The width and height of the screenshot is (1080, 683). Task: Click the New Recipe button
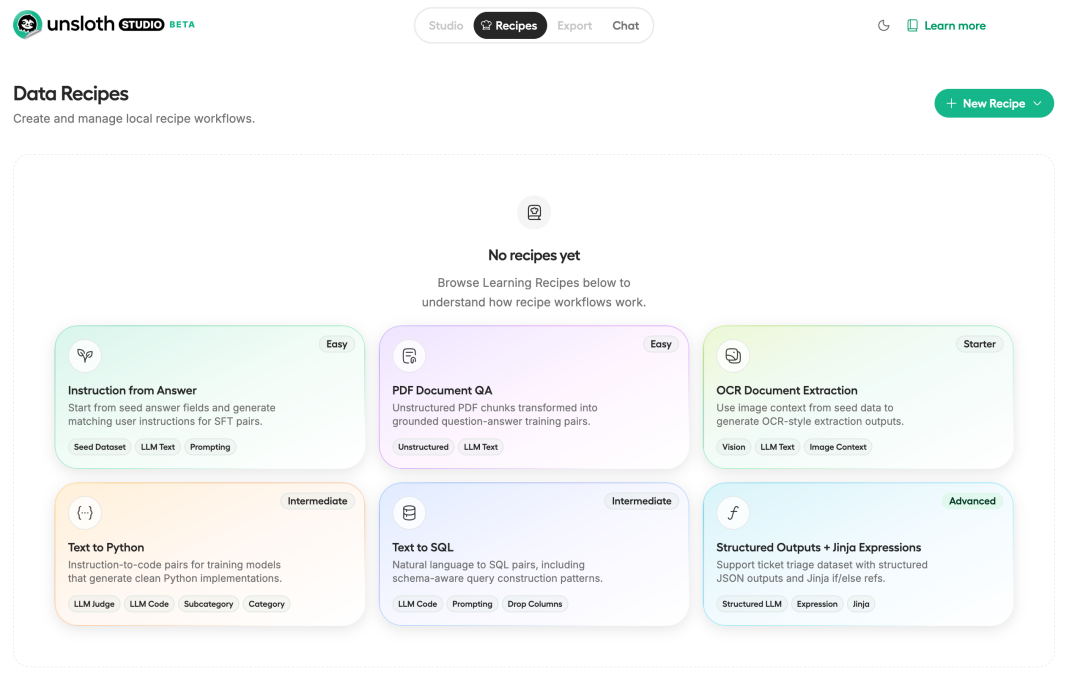984,103
